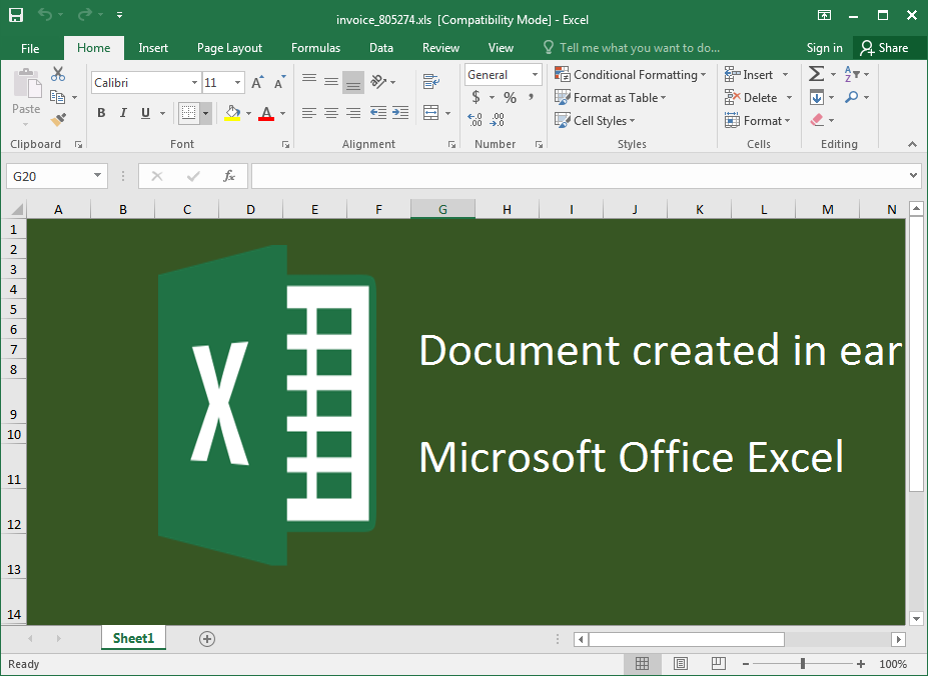
Task: Apply Percent Style format
Action: [510, 97]
